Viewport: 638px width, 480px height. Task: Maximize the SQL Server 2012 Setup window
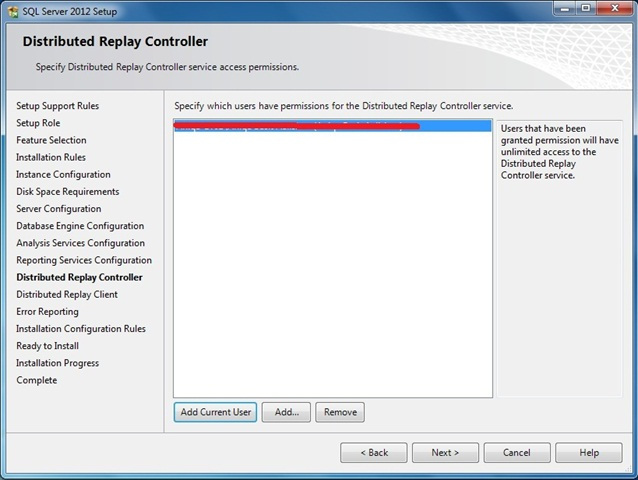(x=586, y=9)
